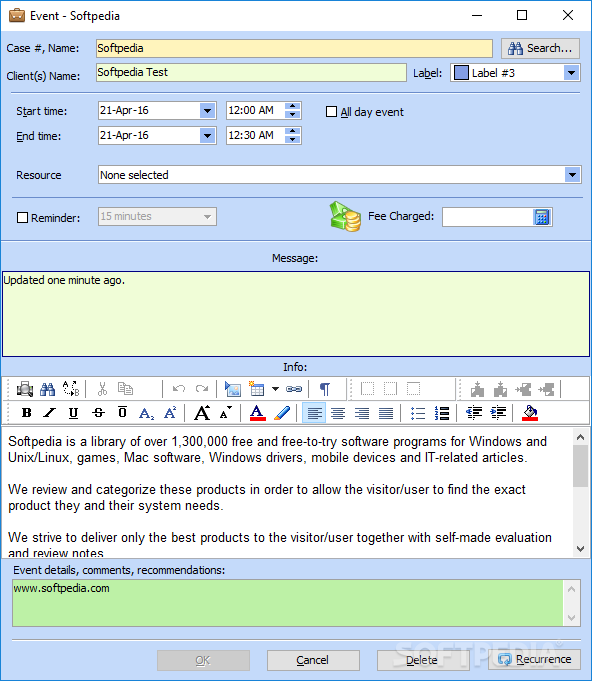Open the Recurrence button
This screenshot has width=592, height=681.
point(535,660)
